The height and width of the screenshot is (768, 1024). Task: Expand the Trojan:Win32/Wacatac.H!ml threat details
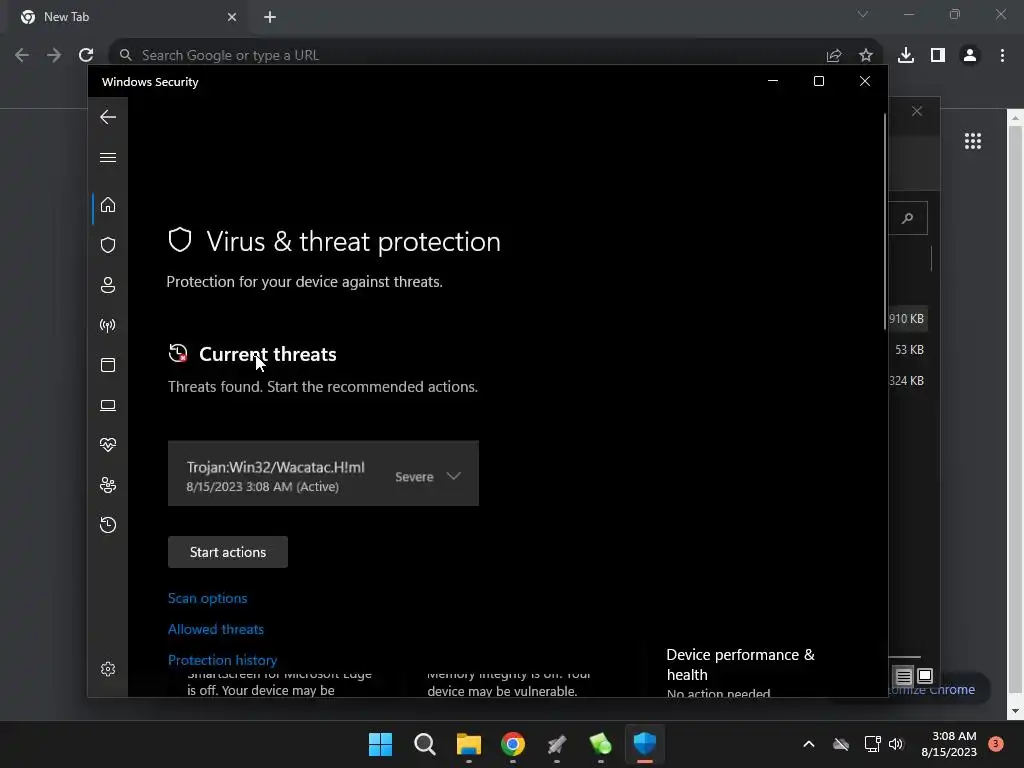453,476
